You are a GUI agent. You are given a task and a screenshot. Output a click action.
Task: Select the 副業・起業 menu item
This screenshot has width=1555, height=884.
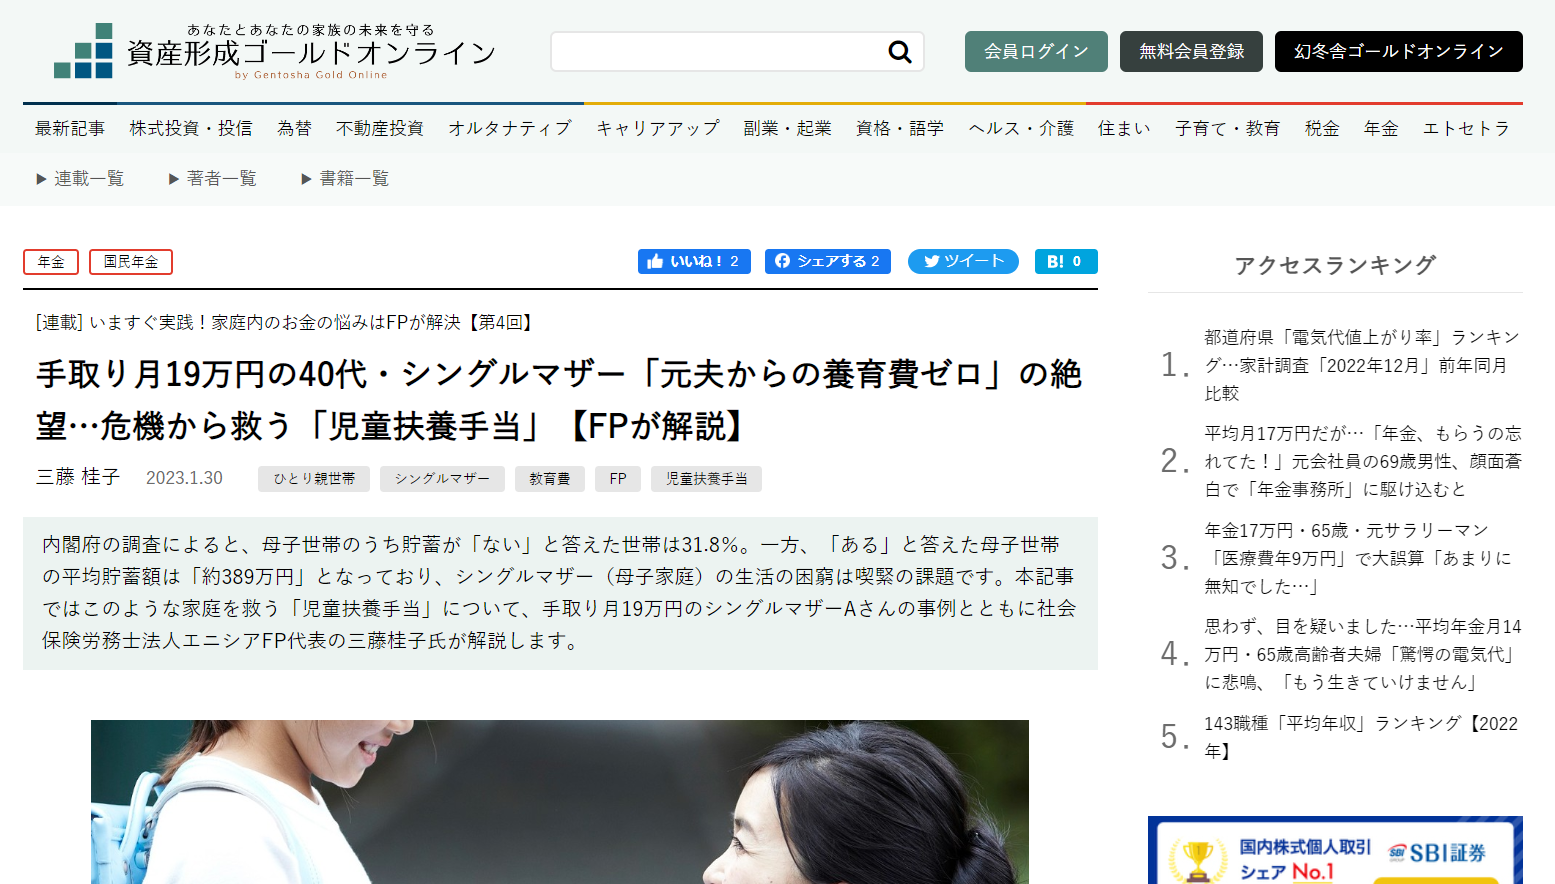tap(788, 128)
